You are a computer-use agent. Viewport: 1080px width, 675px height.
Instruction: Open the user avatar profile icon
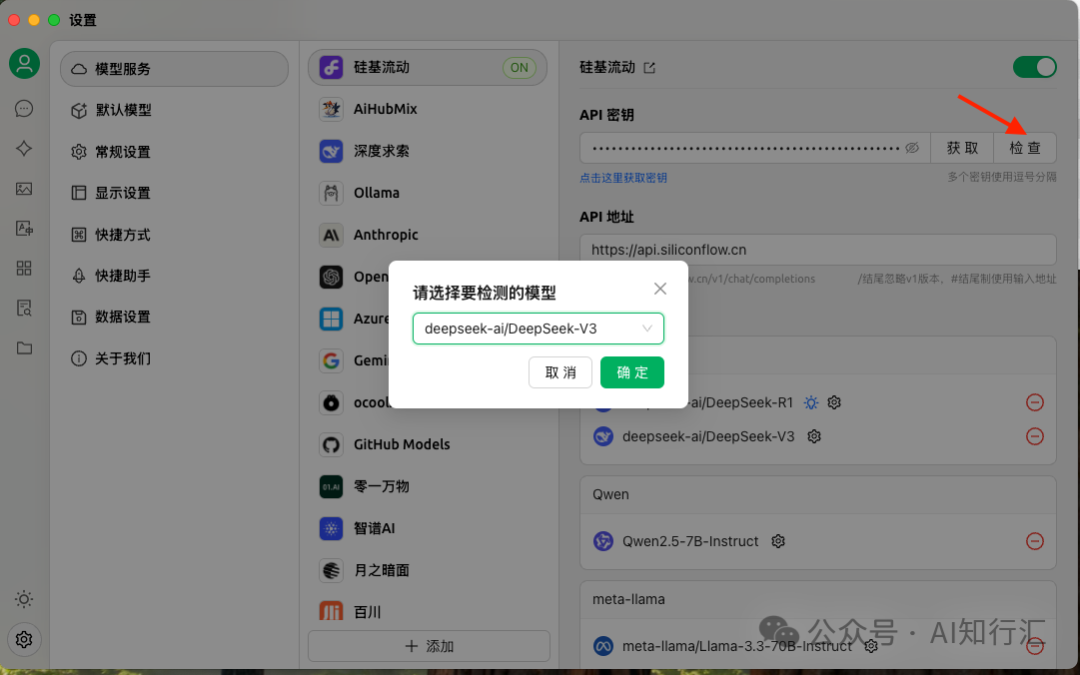click(x=24, y=63)
